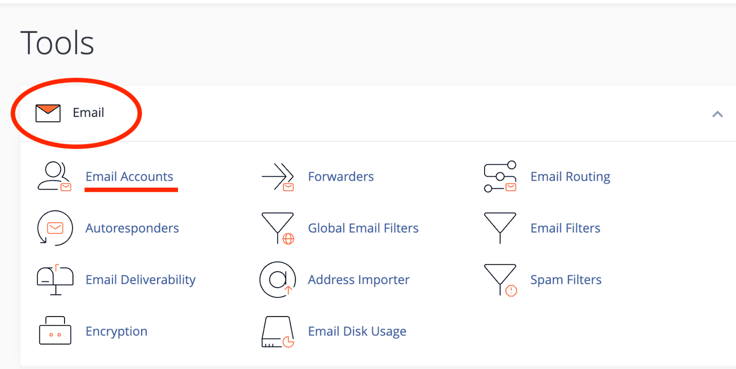Click the Tools page heading
This screenshot has width=736, height=369.
tap(57, 43)
